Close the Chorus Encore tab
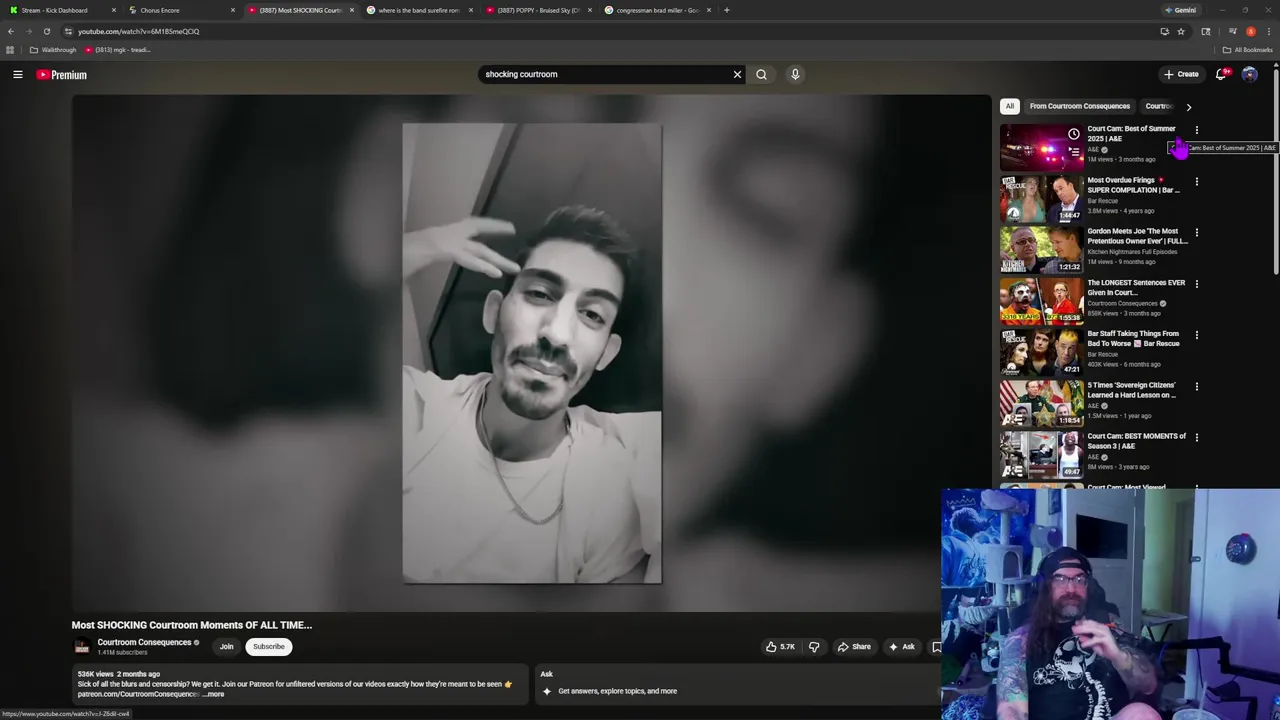 [x=233, y=10]
